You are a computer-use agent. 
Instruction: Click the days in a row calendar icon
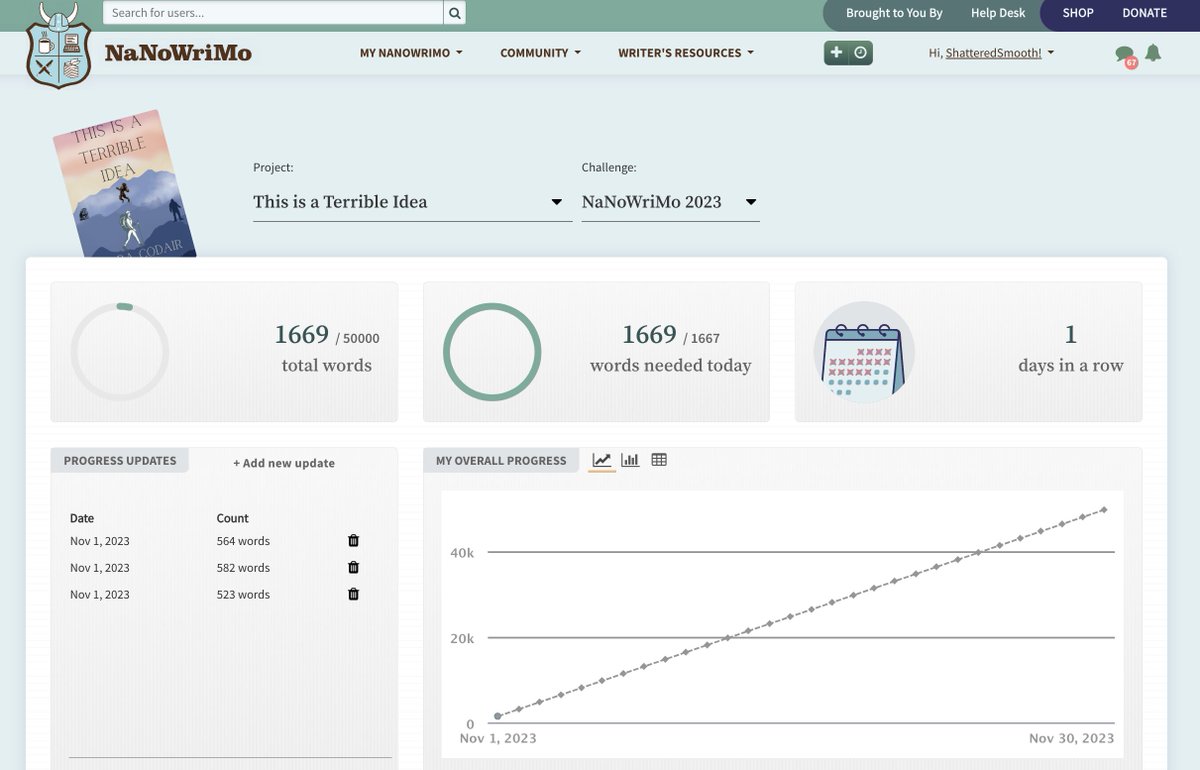(x=864, y=352)
